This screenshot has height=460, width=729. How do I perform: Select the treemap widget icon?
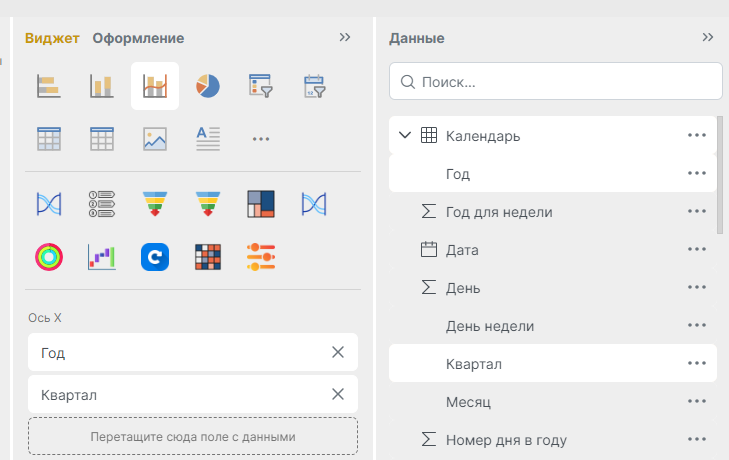point(261,204)
